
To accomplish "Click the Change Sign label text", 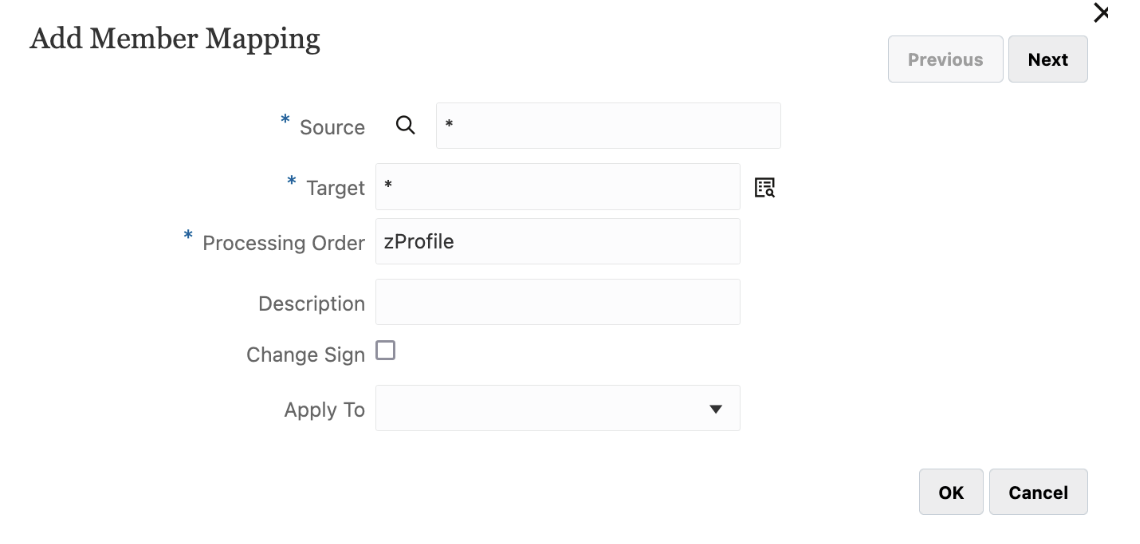I will [x=305, y=355].
